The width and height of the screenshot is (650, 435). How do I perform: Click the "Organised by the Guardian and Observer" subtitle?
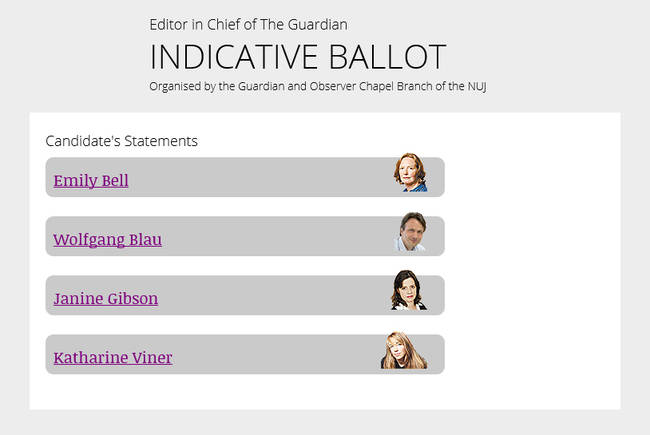point(317,86)
